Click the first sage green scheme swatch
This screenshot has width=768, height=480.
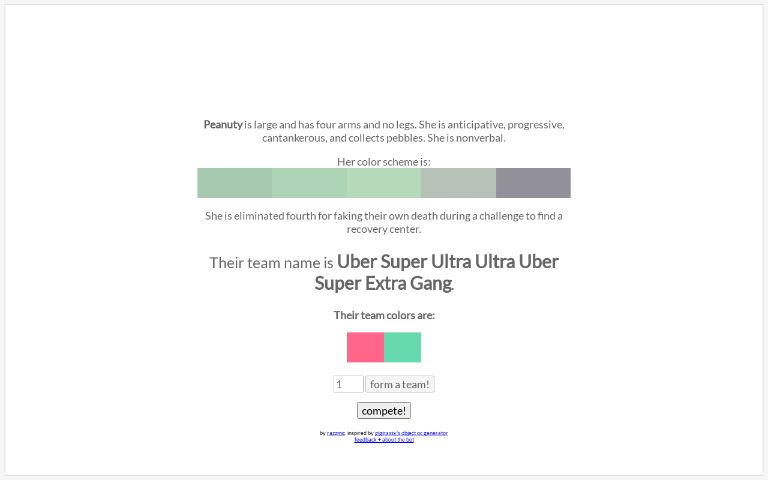coord(234,183)
